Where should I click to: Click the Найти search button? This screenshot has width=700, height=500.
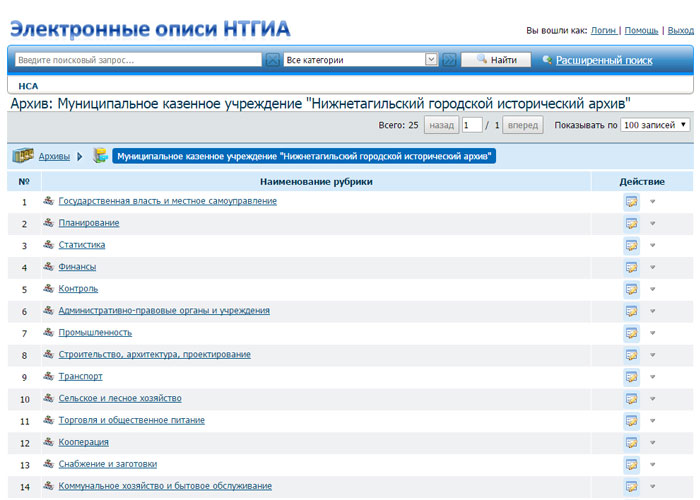point(496,59)
